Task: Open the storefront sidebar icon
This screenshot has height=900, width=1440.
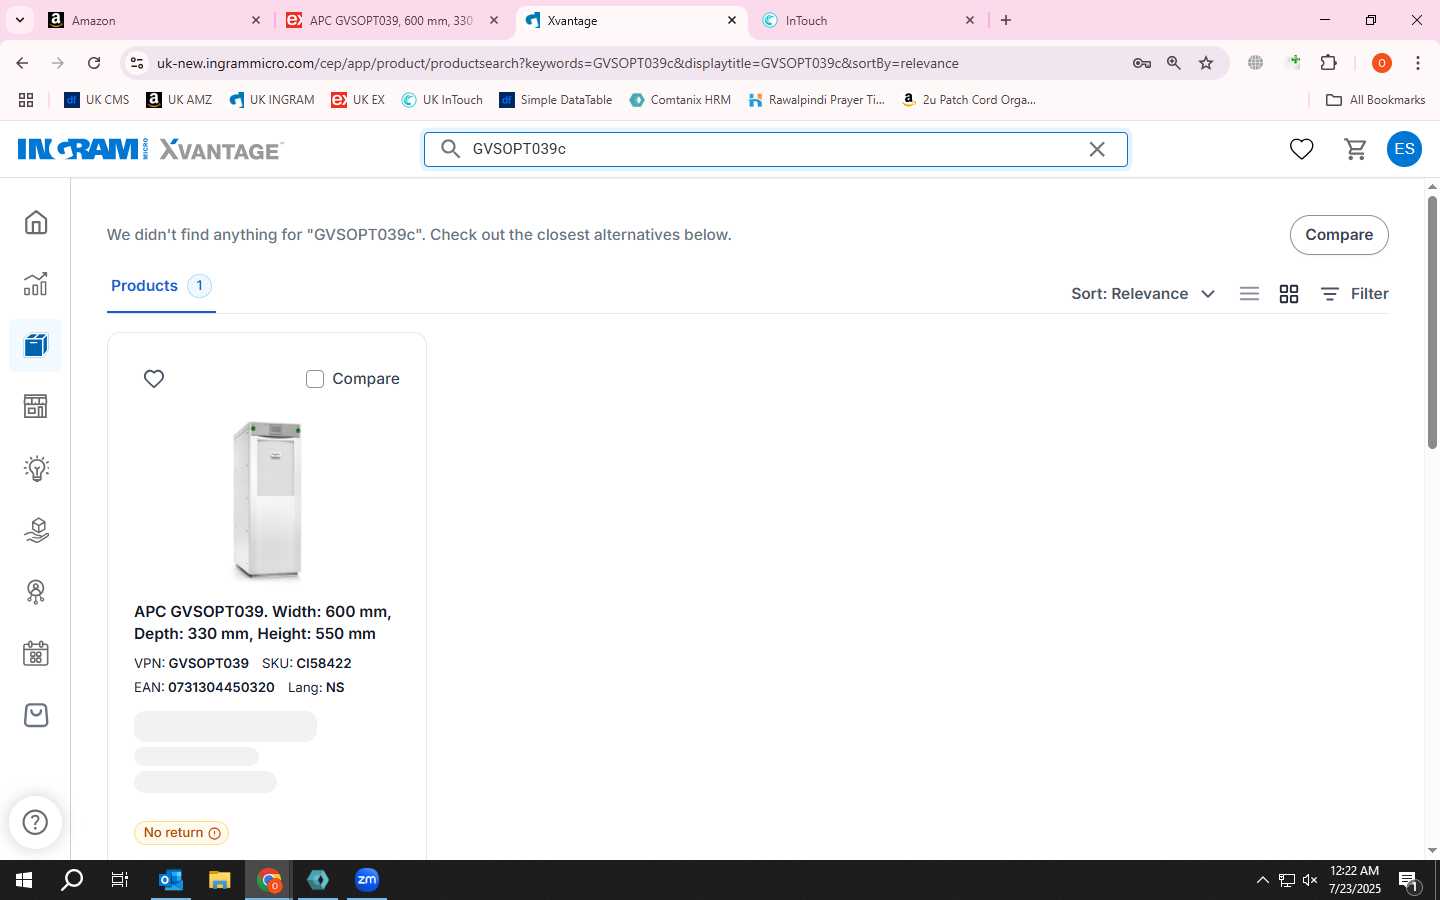Action: [x=36, y=406]
